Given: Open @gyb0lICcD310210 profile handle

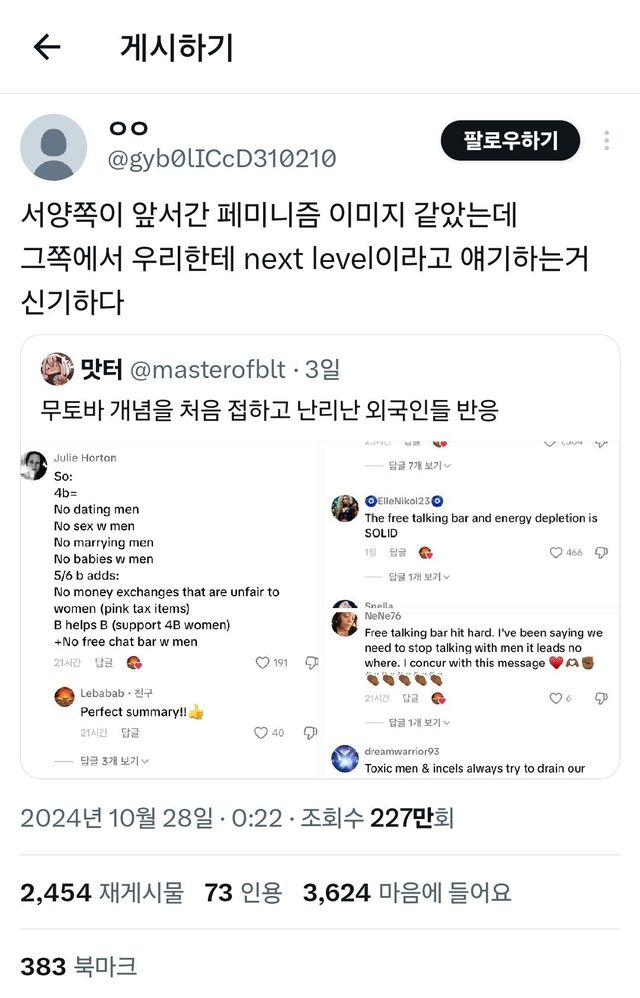Looking at the screenshot, I should (220, 158).
